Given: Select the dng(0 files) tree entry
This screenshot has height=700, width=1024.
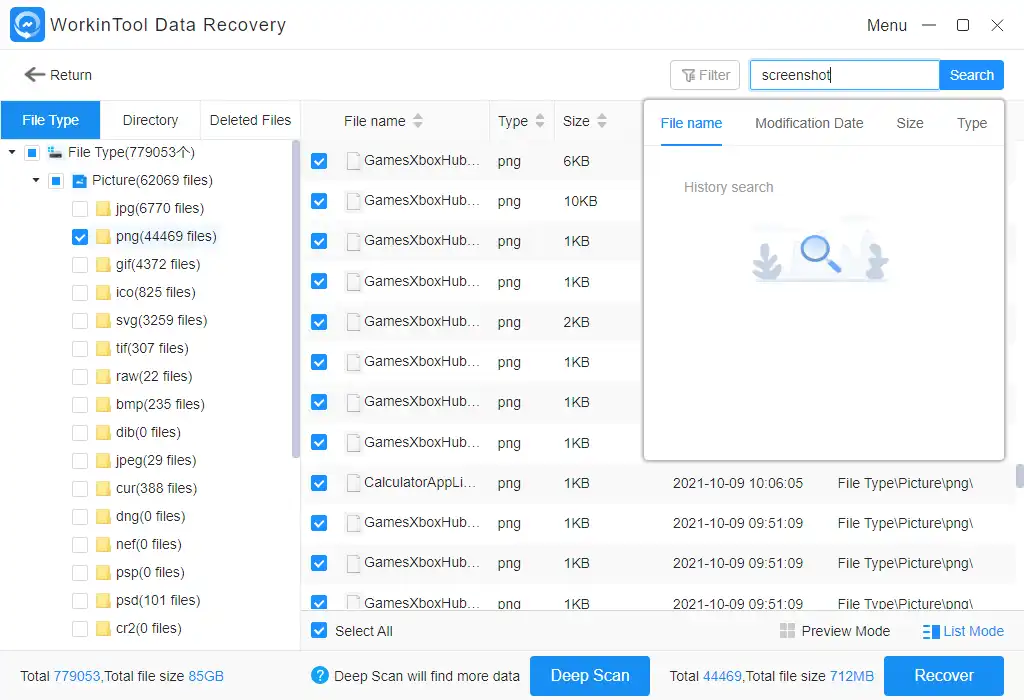Looking at the screenshot, I should tap(151, 517).
